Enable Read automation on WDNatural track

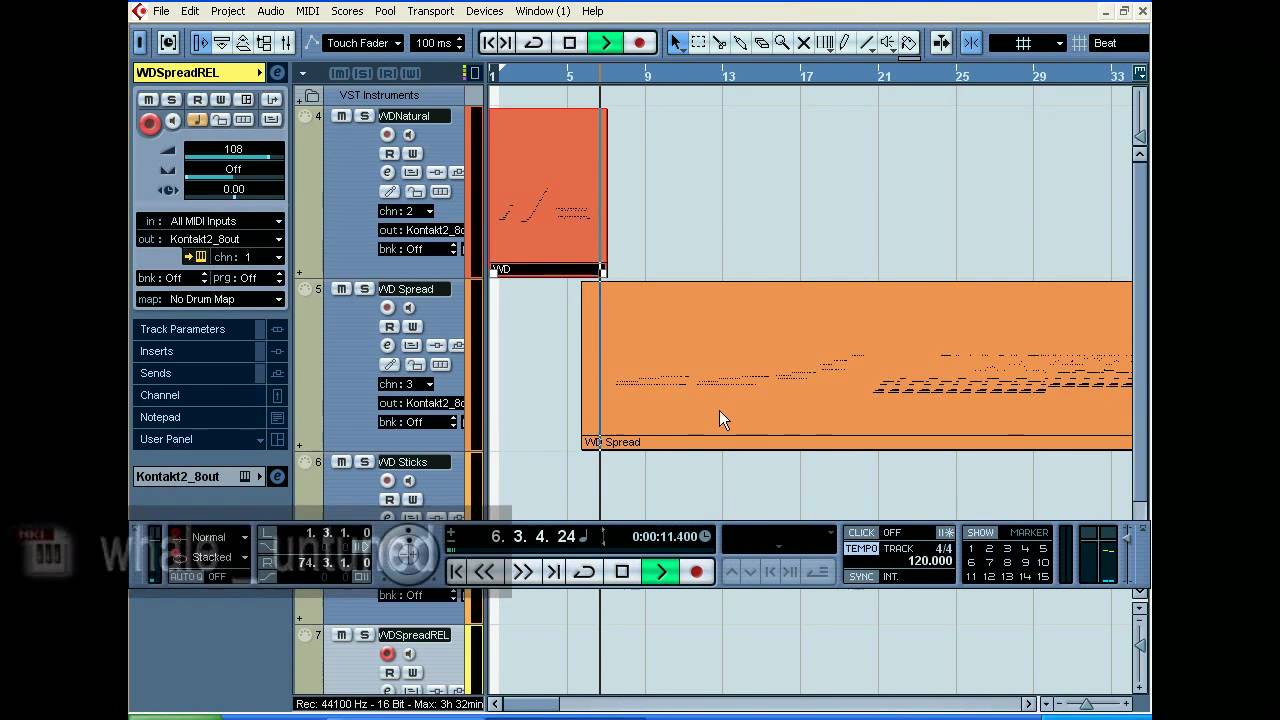[389, 154]
